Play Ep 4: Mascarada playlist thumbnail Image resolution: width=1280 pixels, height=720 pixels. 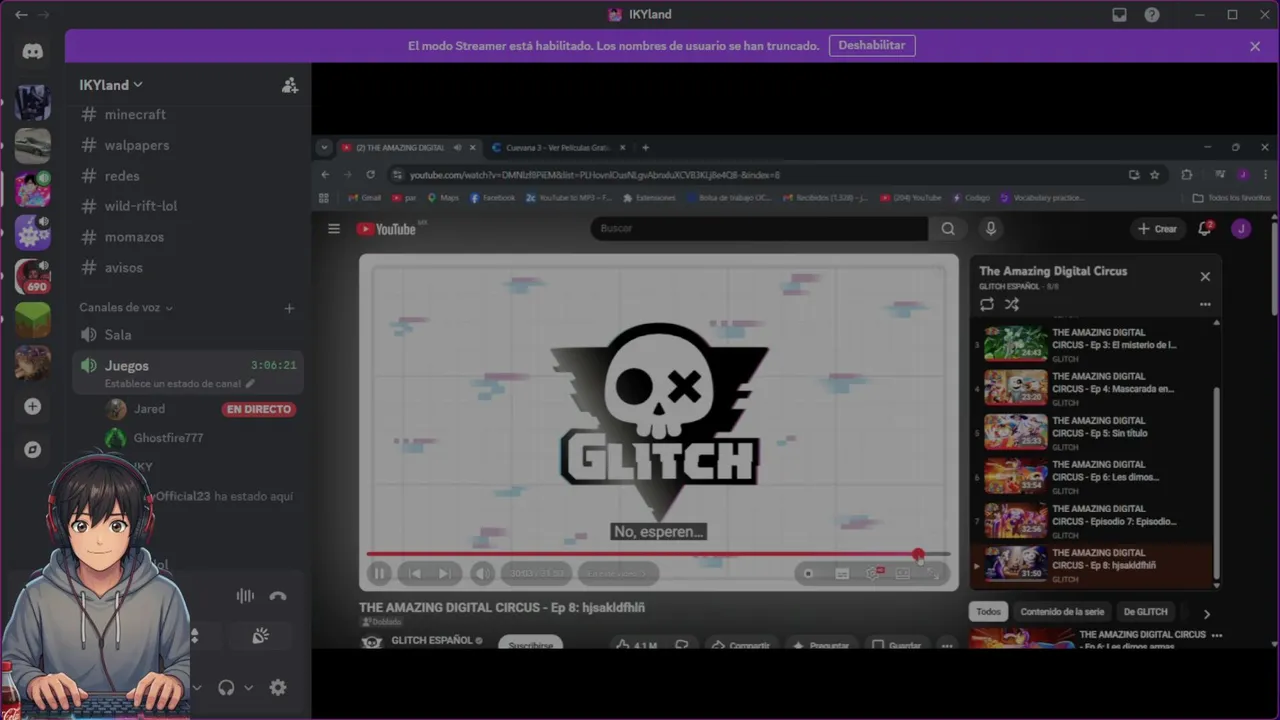click(x=1015, y=387)
